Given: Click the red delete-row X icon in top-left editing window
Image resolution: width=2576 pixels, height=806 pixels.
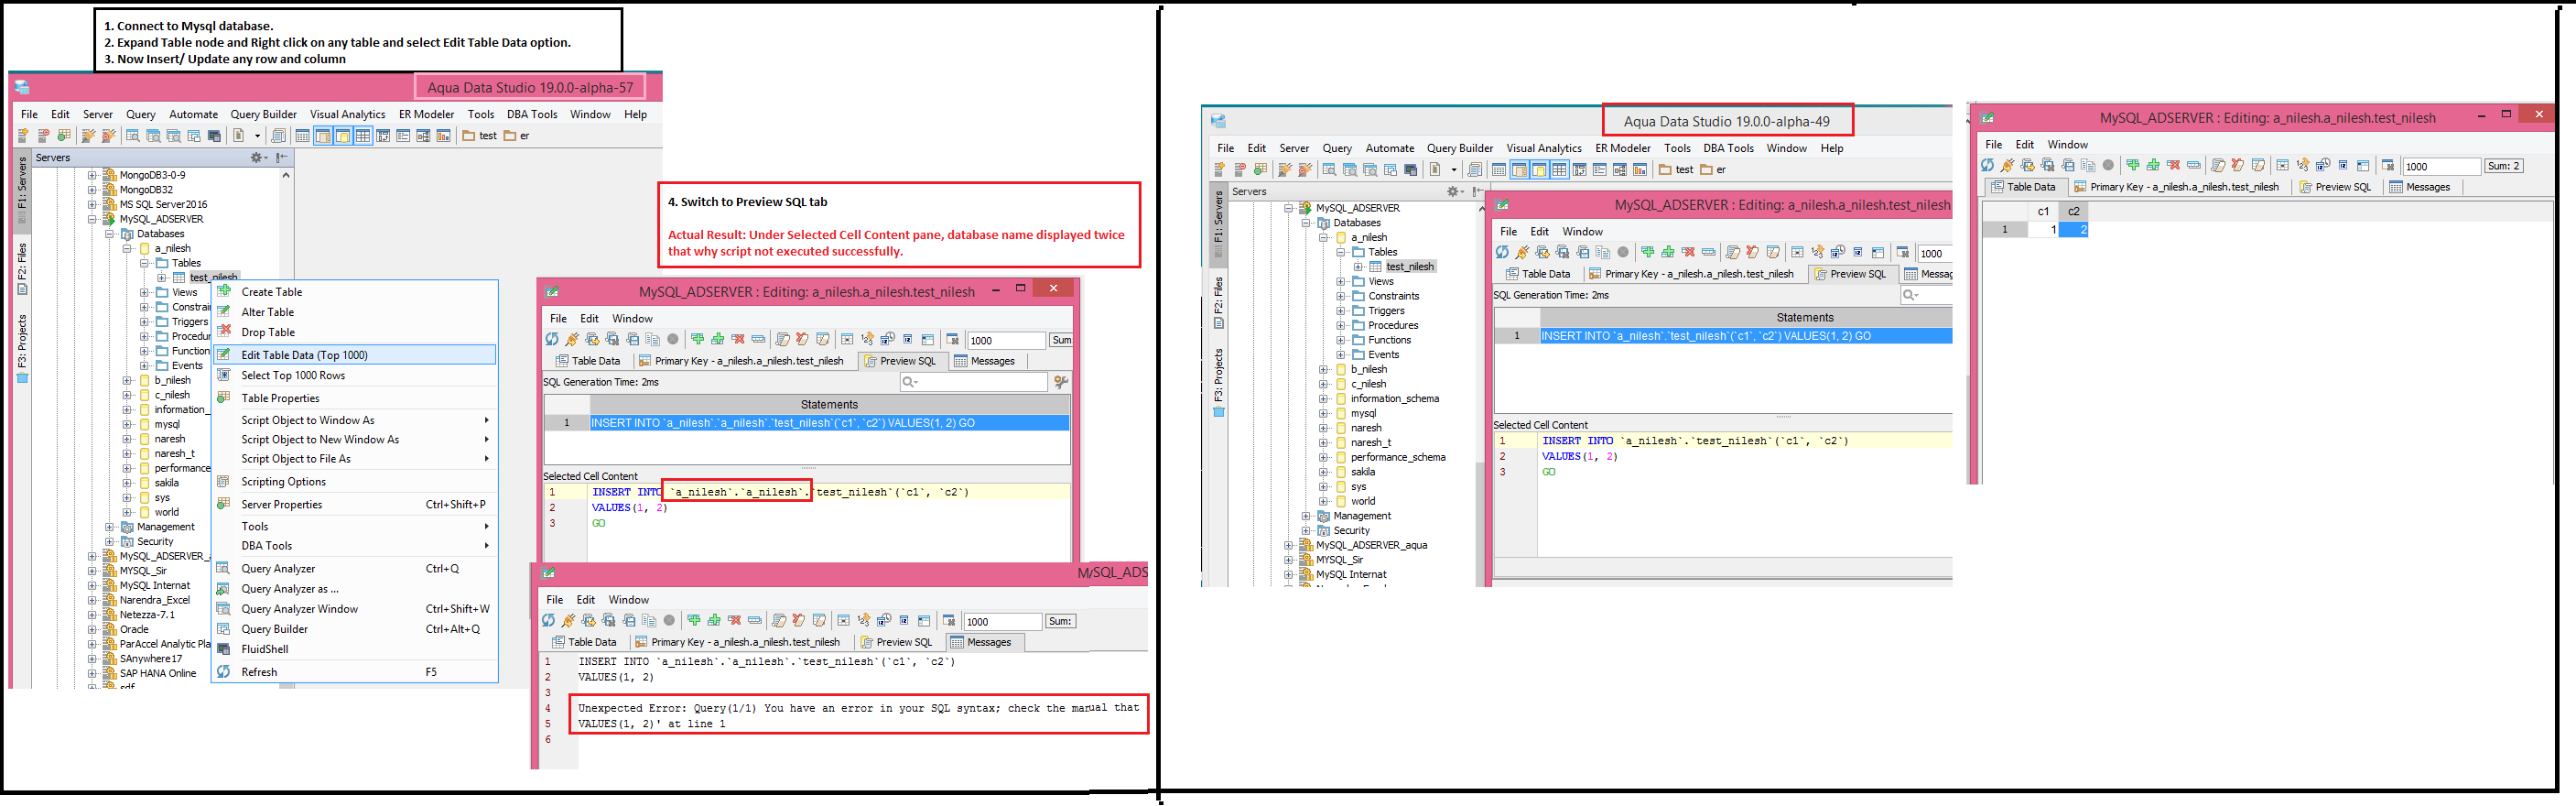Looking at the screenshot, I should 738,340.
